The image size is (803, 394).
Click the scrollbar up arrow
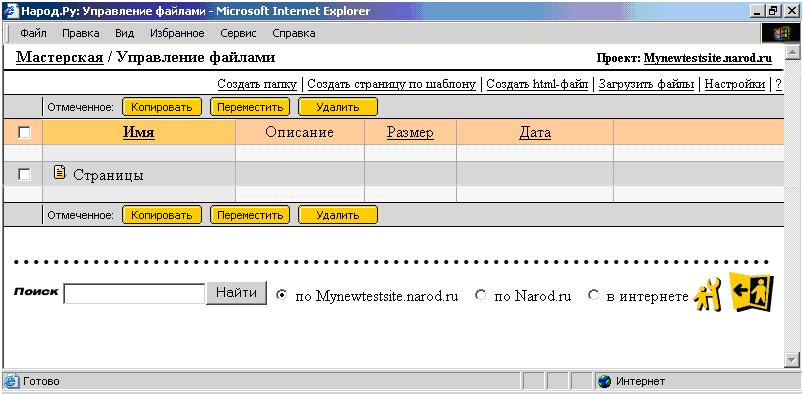(x=792, y=52)
